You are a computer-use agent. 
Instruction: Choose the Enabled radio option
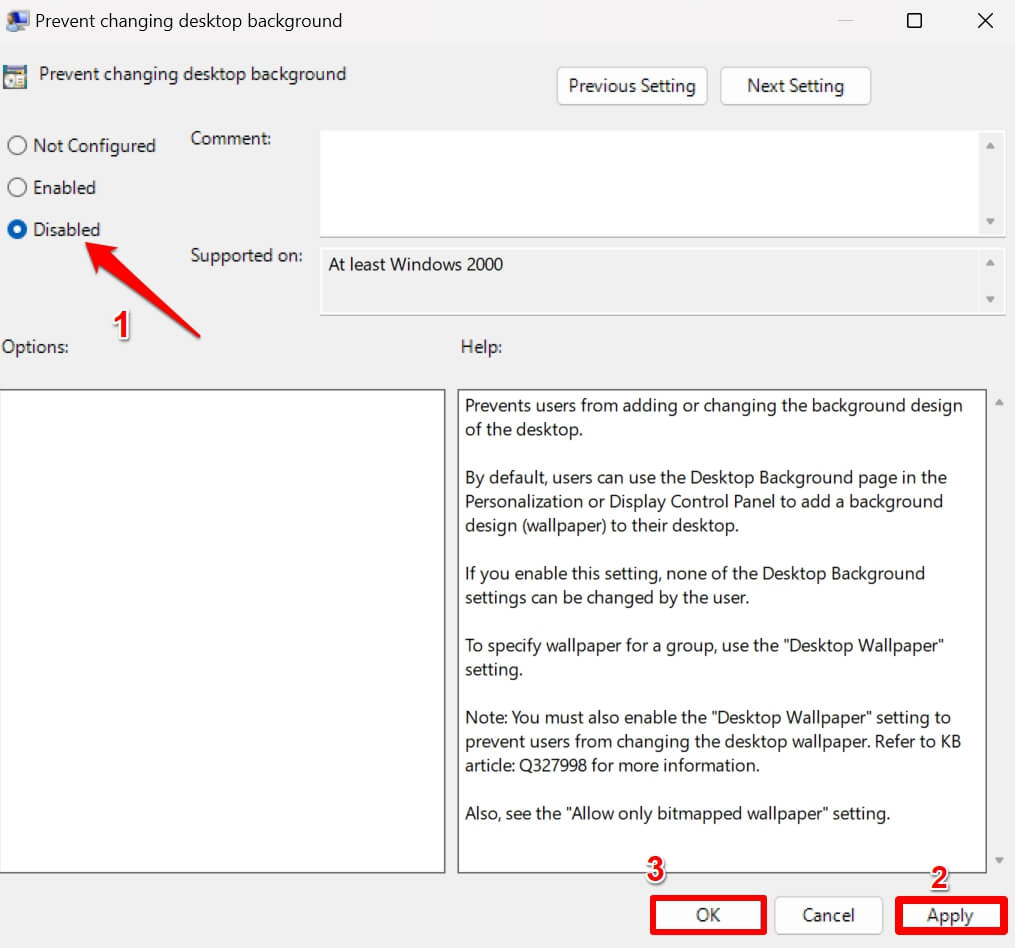(17, 188)
